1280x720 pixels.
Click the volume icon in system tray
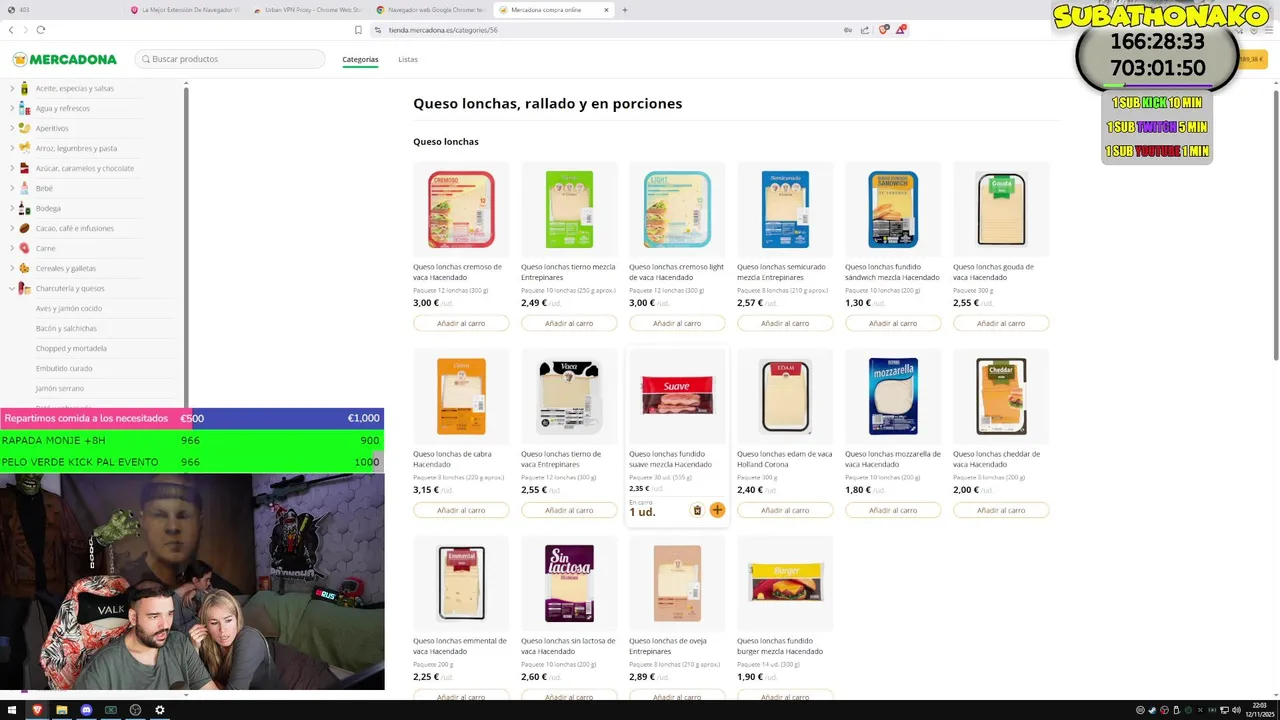1236,710
